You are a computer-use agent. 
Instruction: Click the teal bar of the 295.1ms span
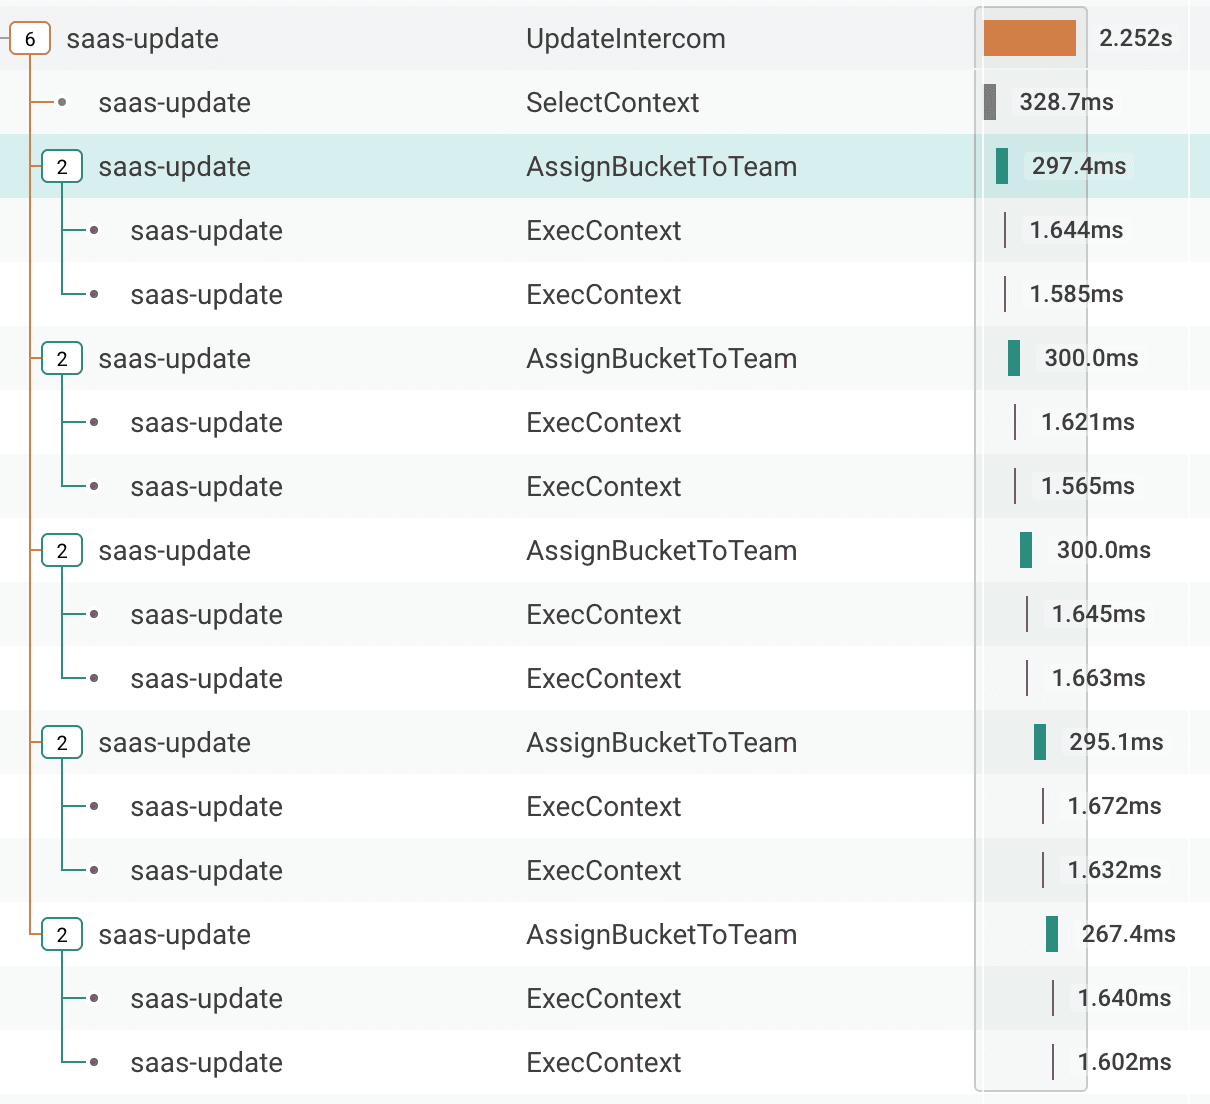tap(1040, 742)
